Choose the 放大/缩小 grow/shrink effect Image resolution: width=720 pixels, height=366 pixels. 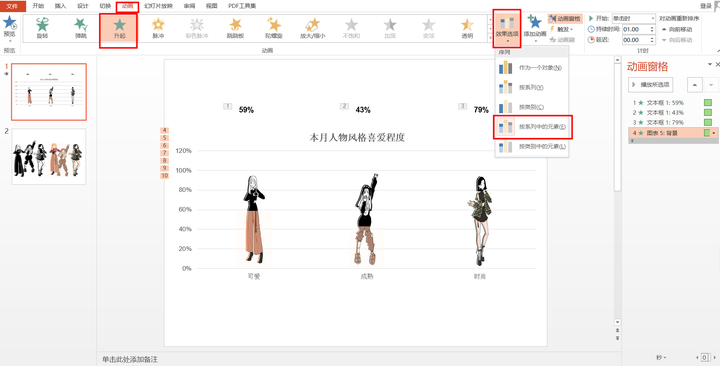coord(313,28)
